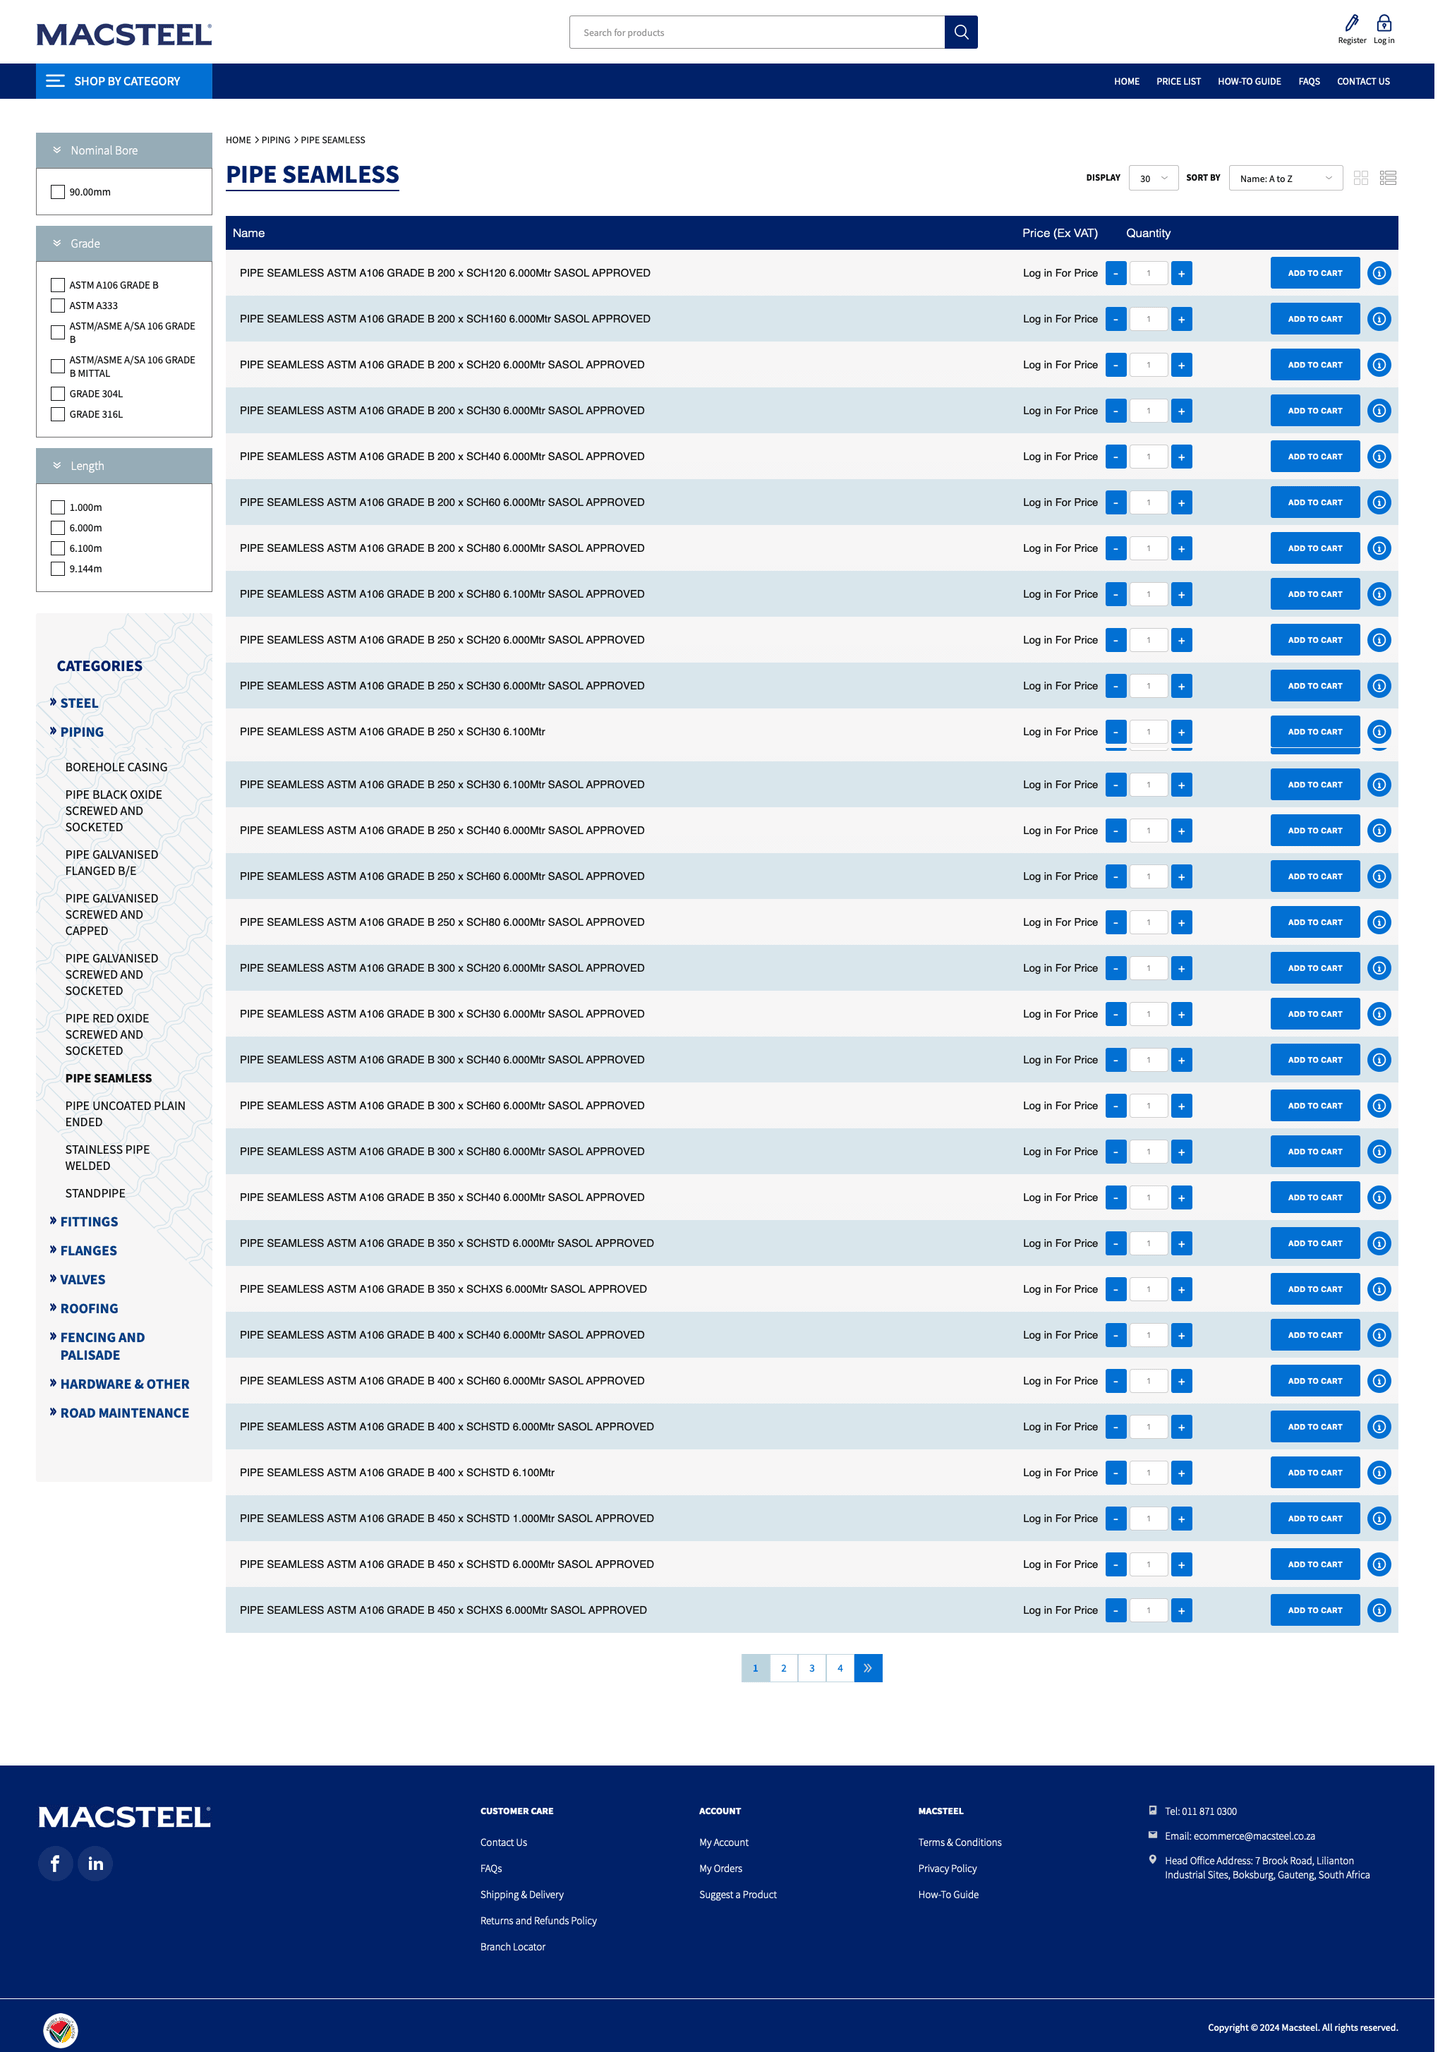Show info for 200 x SCH160 pipe
This screenshot has height=2052, width=1445.
pyautogui.click(x=1379, y=319)
